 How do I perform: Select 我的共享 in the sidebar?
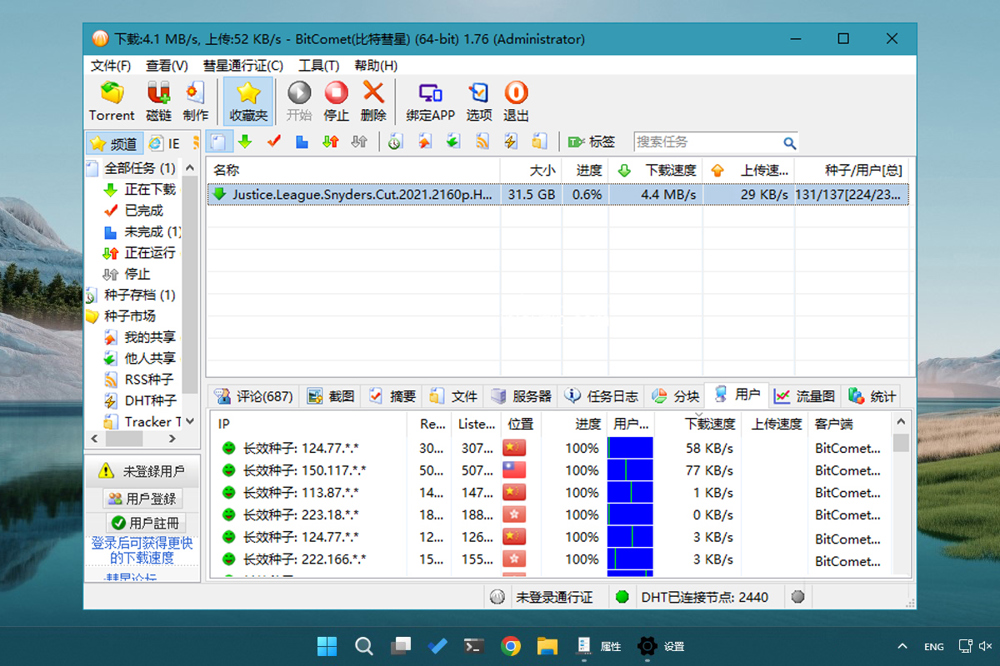click(149, 337)
